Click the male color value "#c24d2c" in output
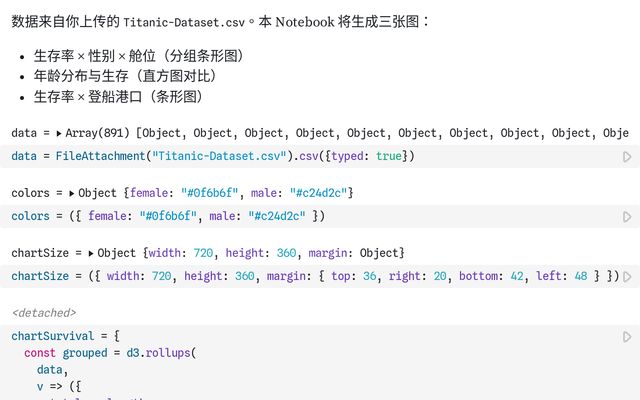This screenshot has width=640, height=400. tap(318, 193)
